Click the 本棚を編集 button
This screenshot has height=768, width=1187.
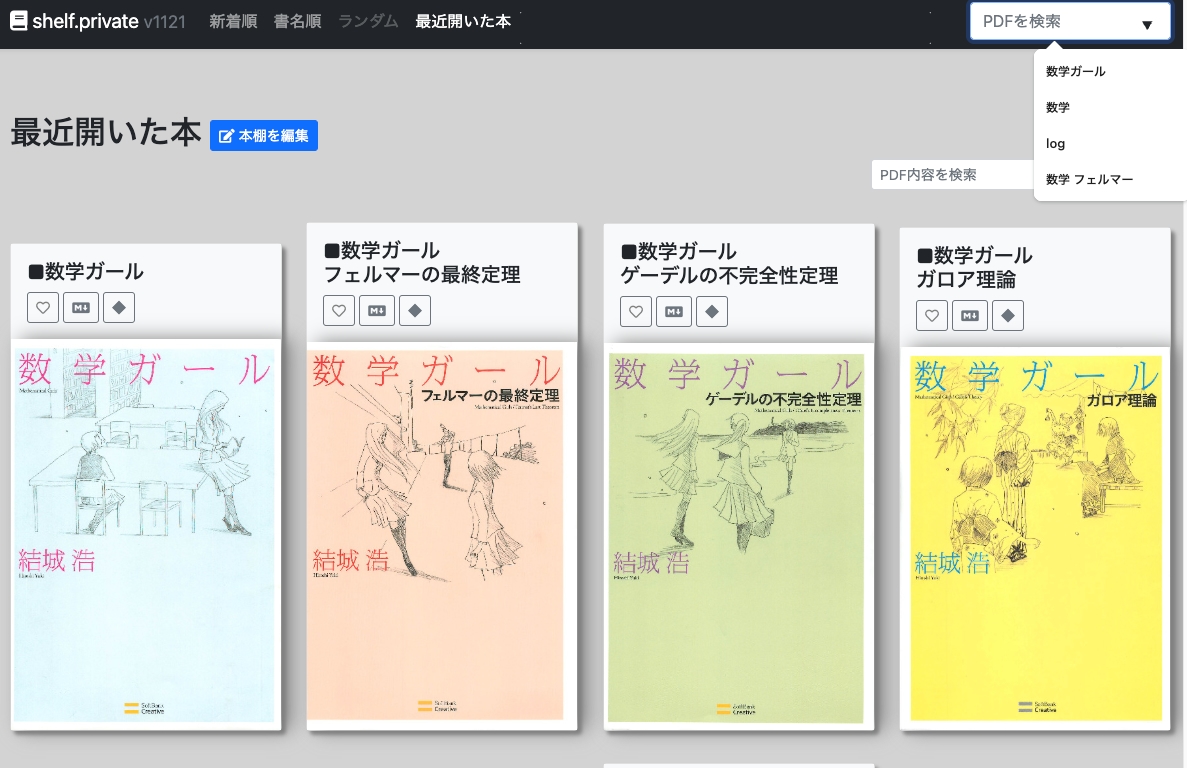click(x=264, y=135)
